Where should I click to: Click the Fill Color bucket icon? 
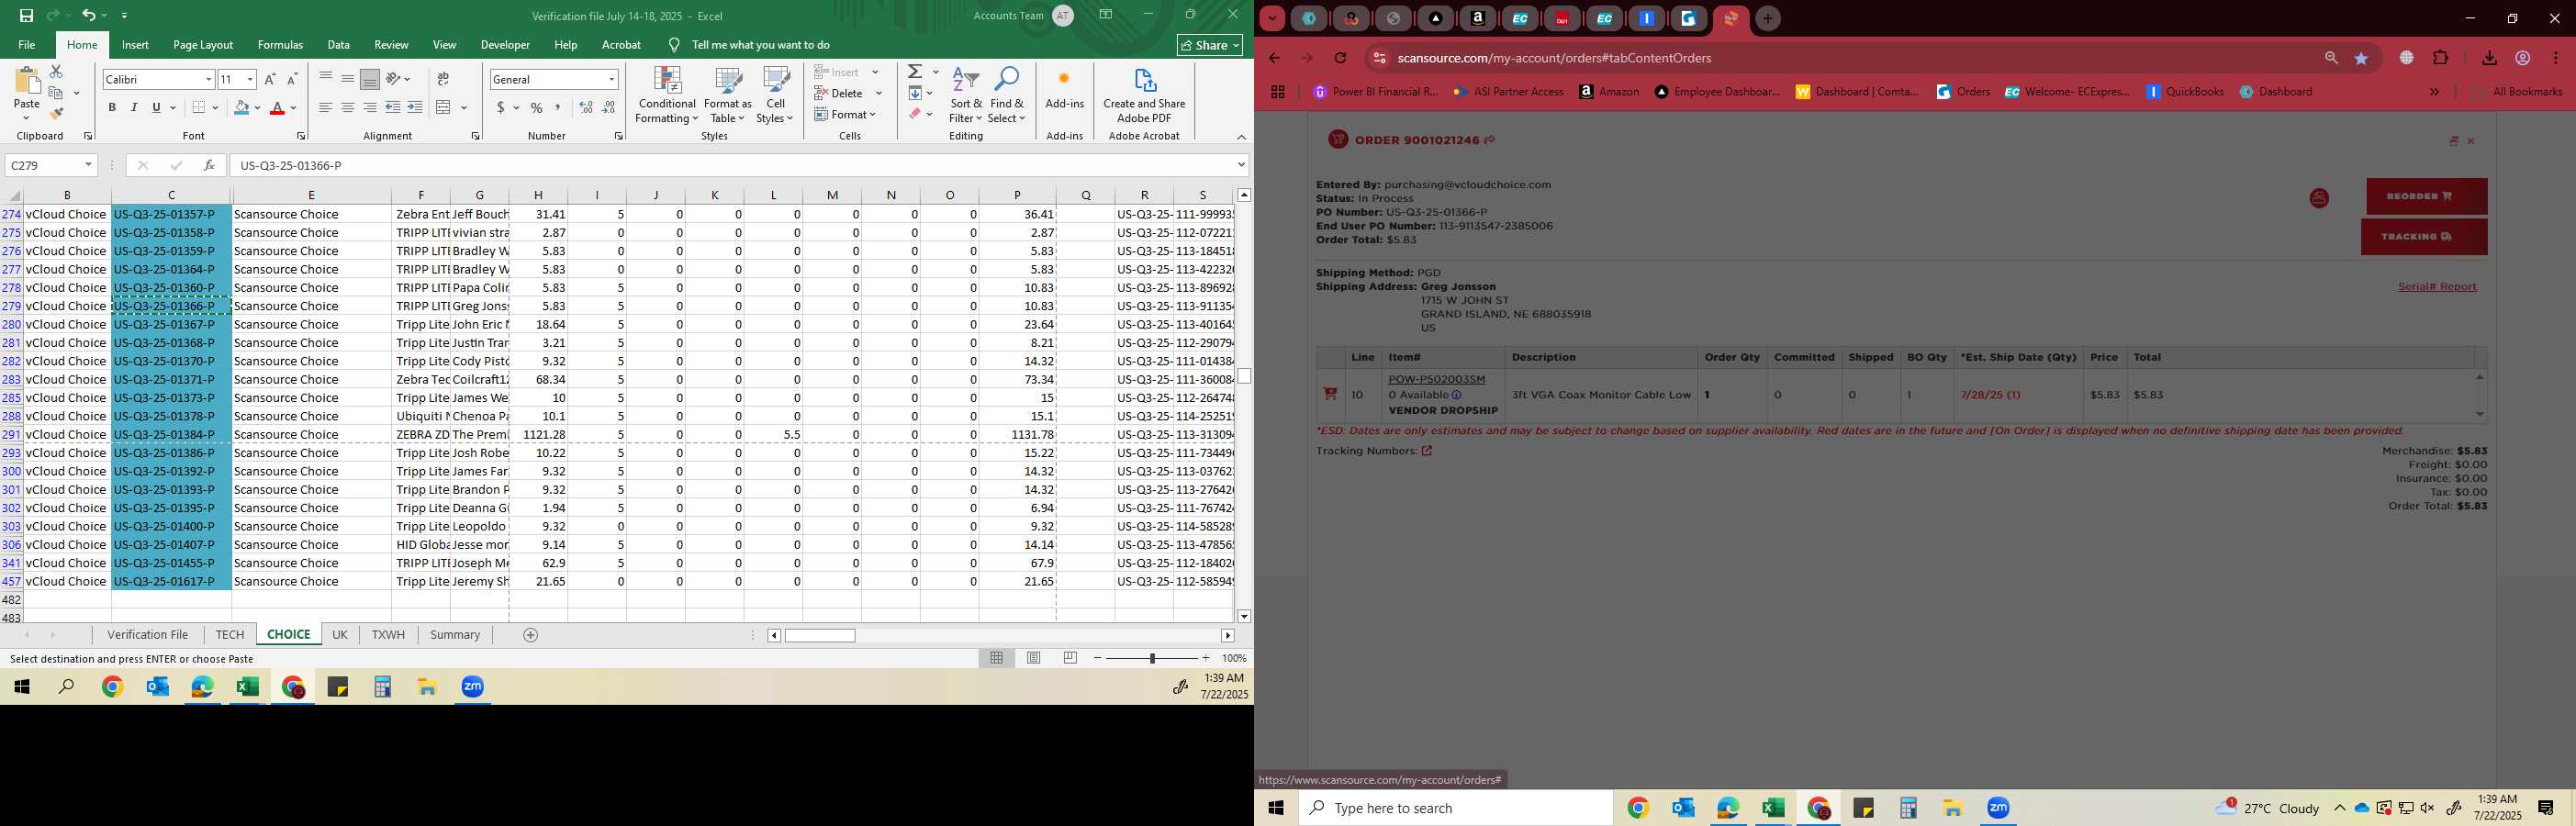click(x=241, y=107)
